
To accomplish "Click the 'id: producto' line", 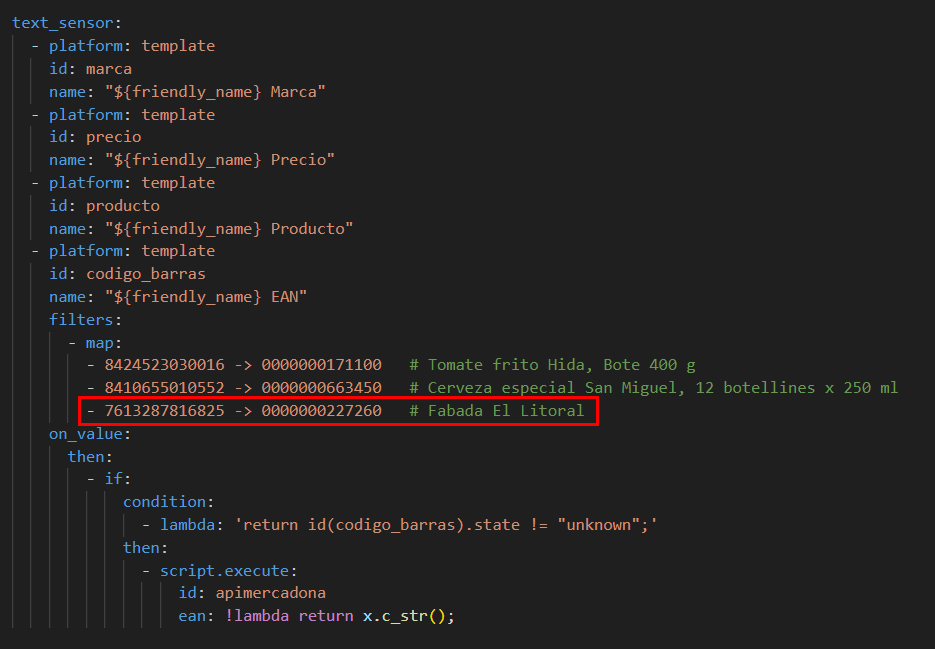I will coord(104,205).
